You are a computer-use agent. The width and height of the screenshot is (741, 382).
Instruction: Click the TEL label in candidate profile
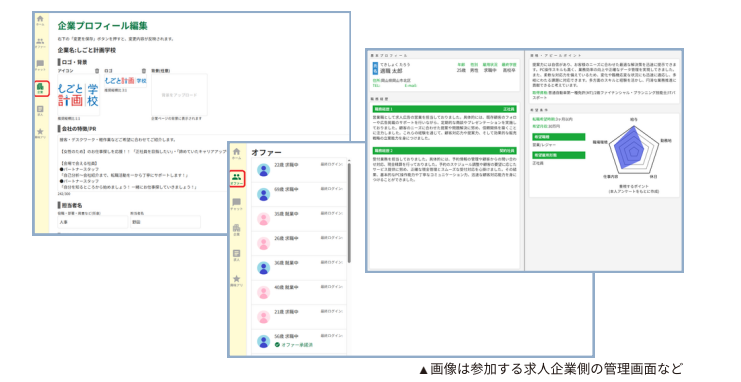377,86
